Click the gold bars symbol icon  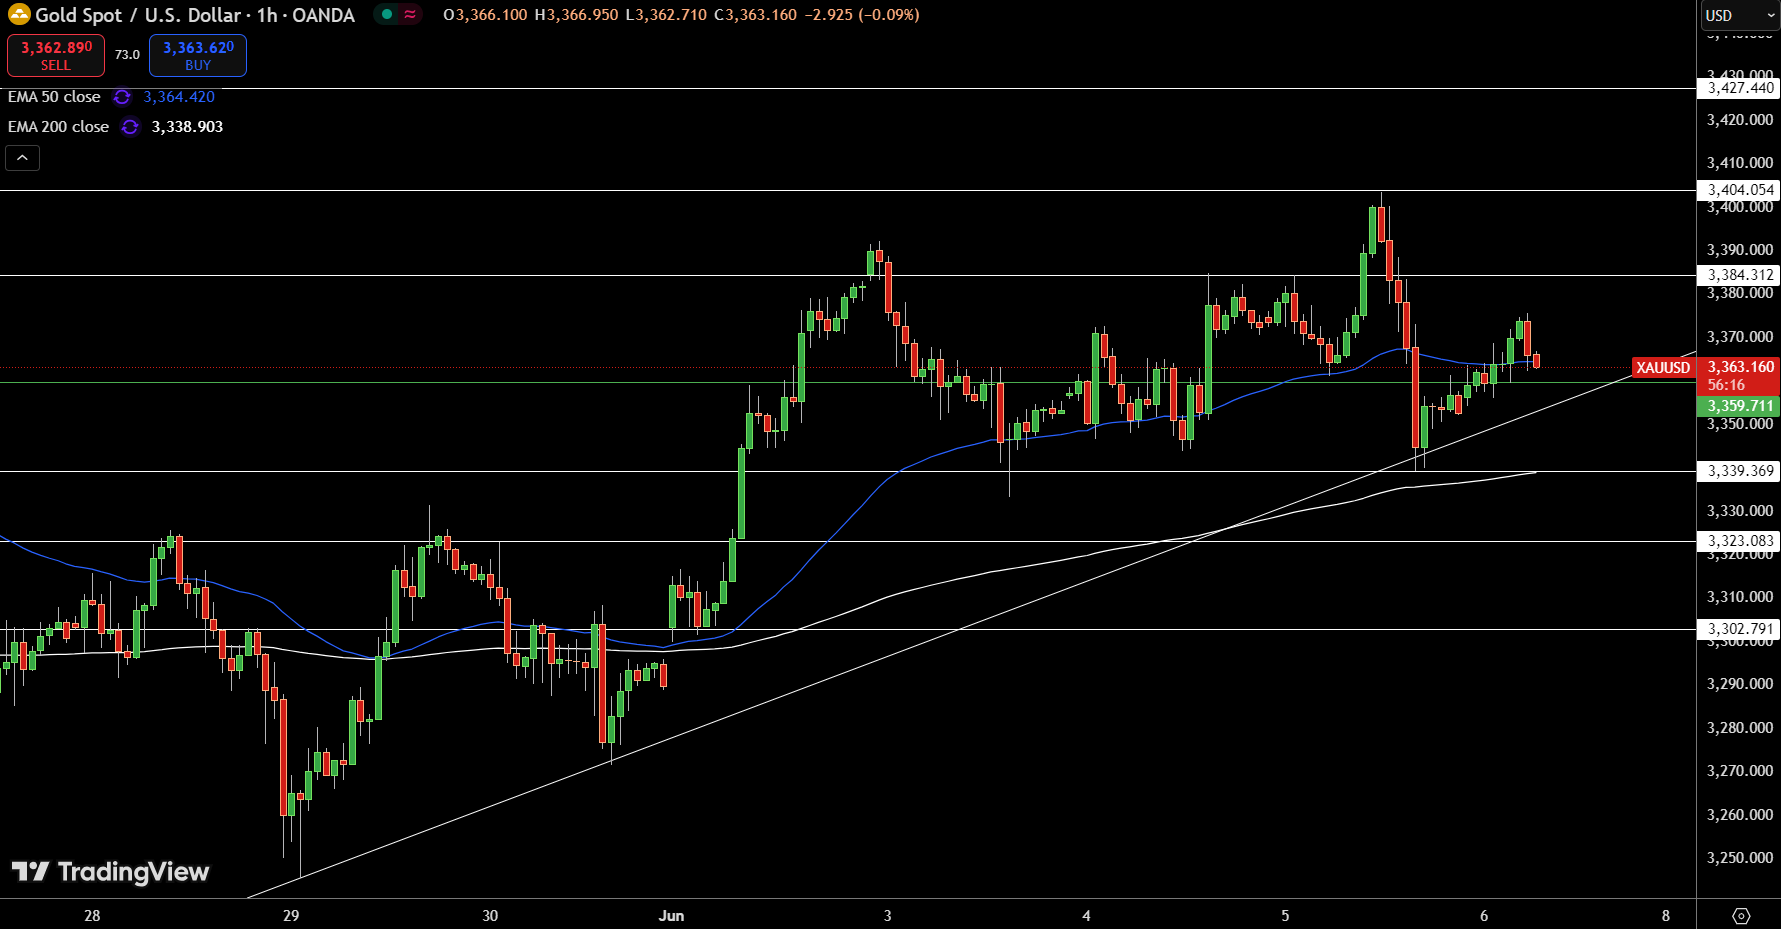(19, 15)
